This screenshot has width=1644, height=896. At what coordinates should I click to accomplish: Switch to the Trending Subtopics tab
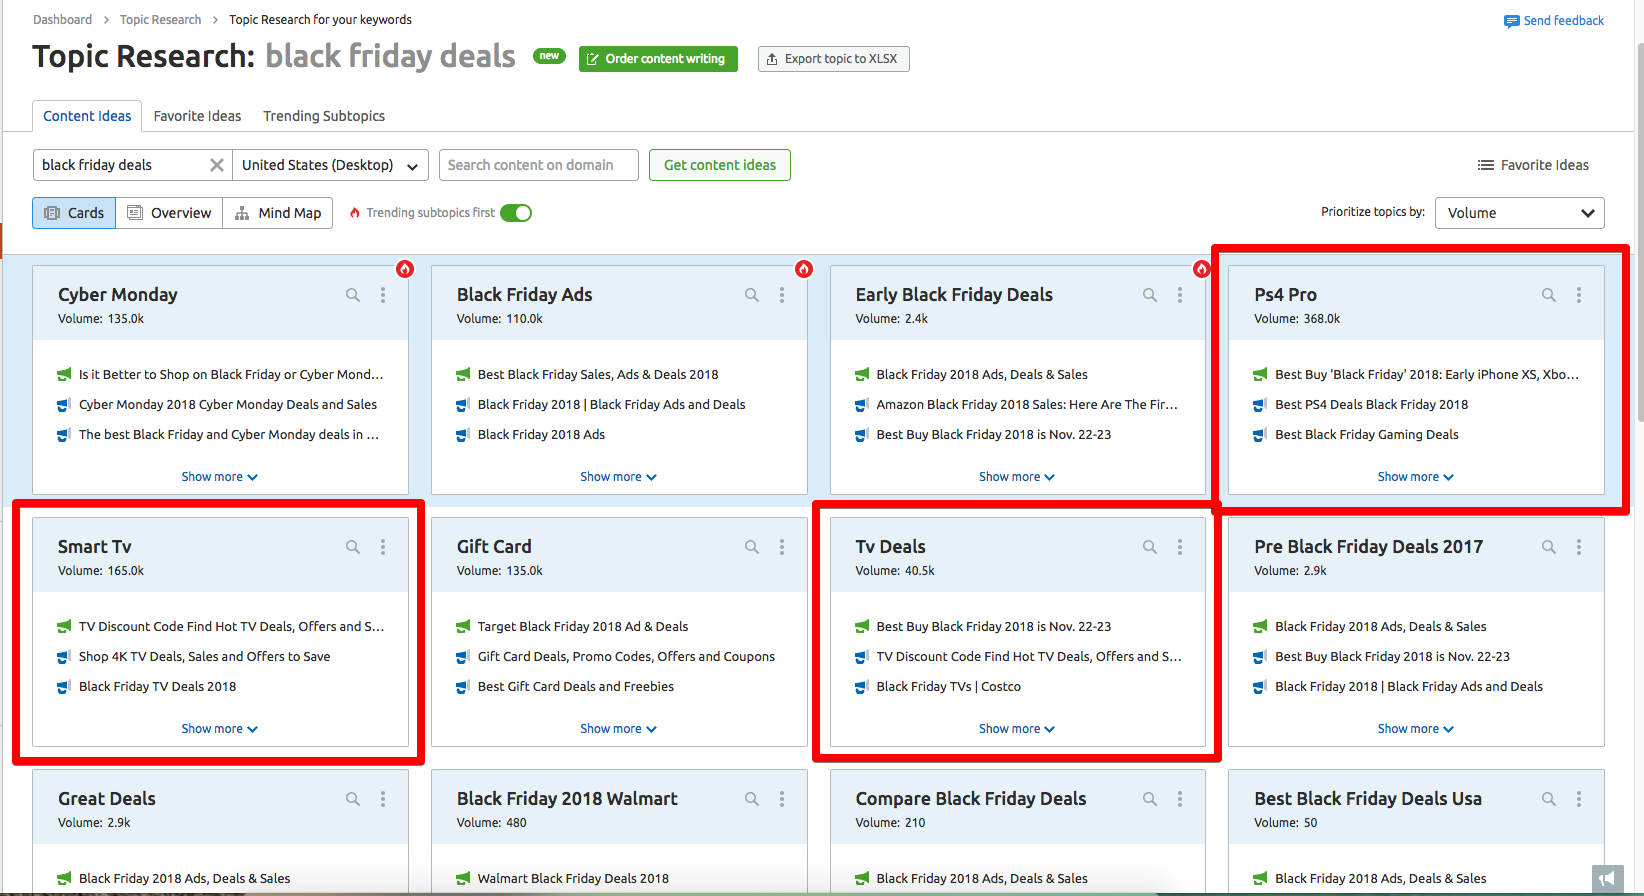tap(324, 116)
